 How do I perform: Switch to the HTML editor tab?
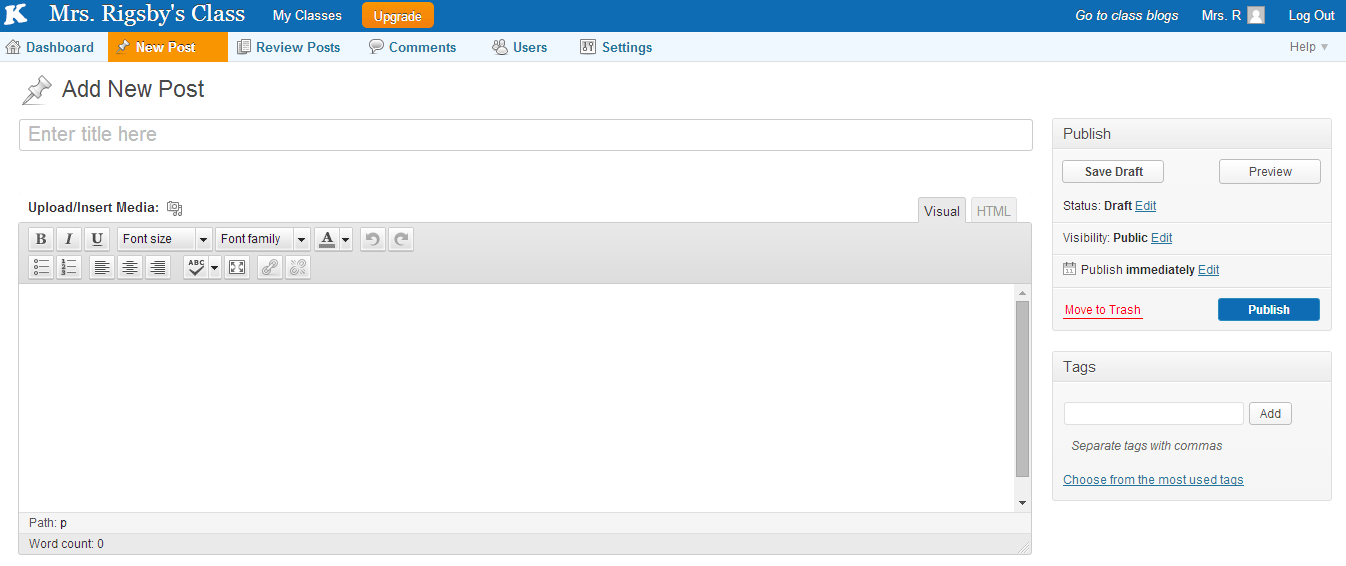(993, 211)
